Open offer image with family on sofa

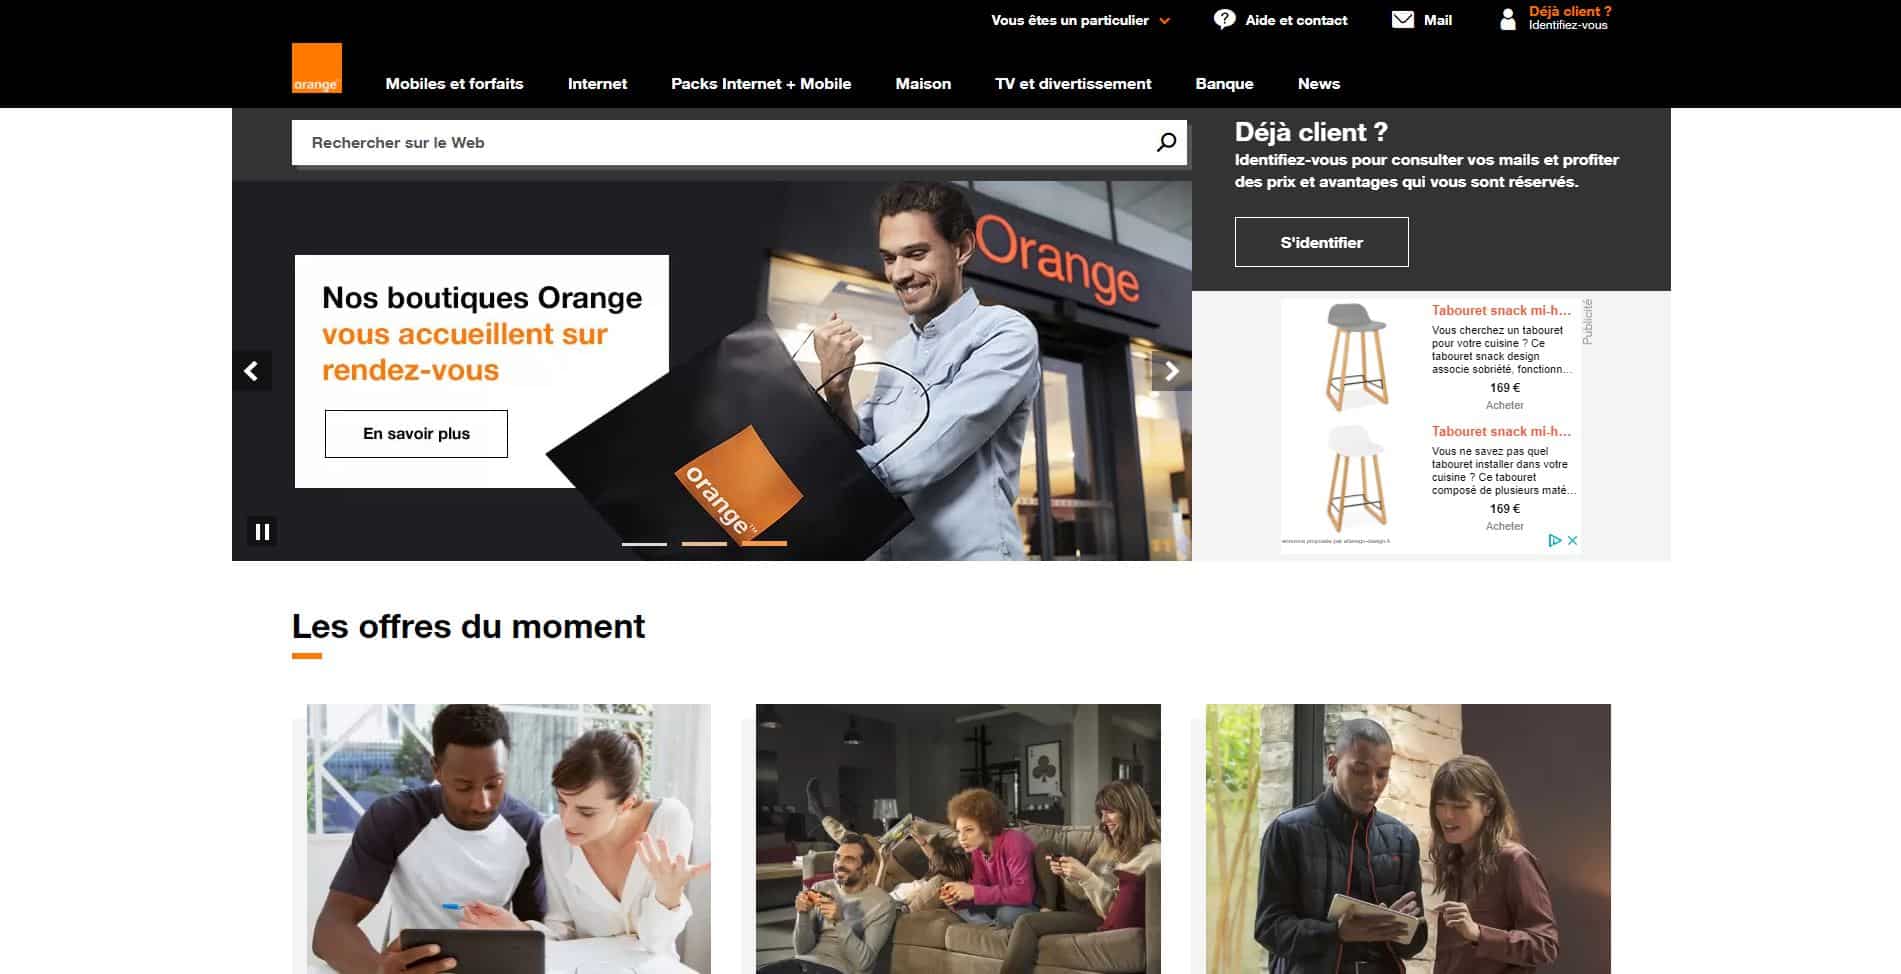[958, 839]
